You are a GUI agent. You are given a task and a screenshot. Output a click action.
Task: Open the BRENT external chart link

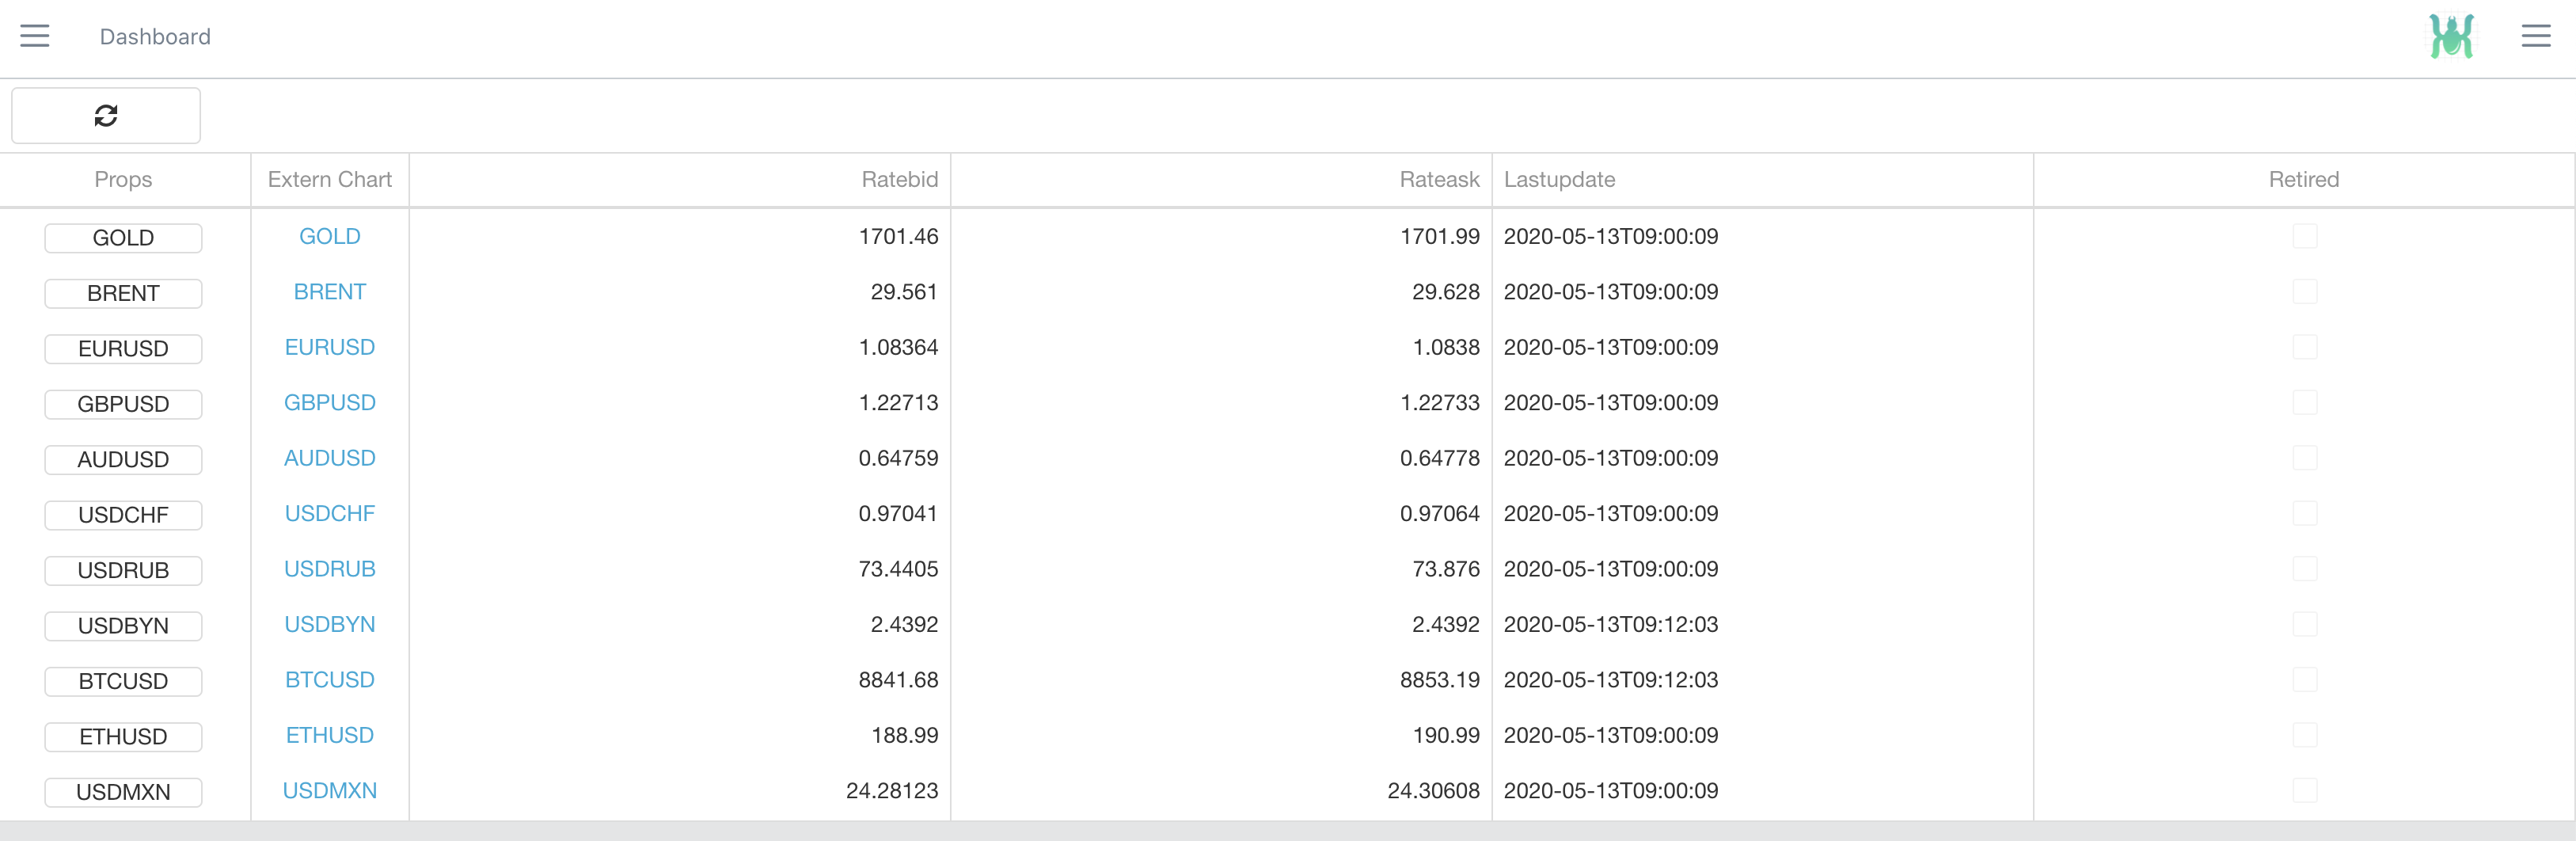point(329,292)
